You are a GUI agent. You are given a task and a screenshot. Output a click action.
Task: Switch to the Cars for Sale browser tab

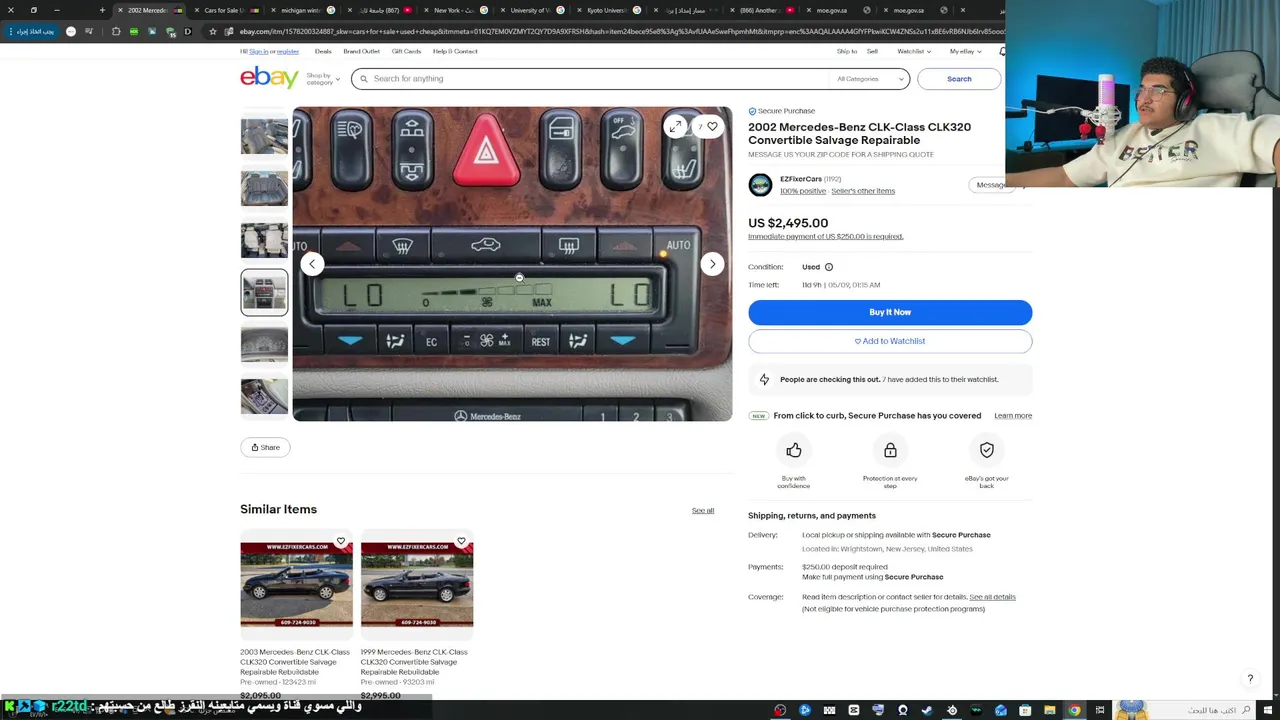click(x=228, y=10)
